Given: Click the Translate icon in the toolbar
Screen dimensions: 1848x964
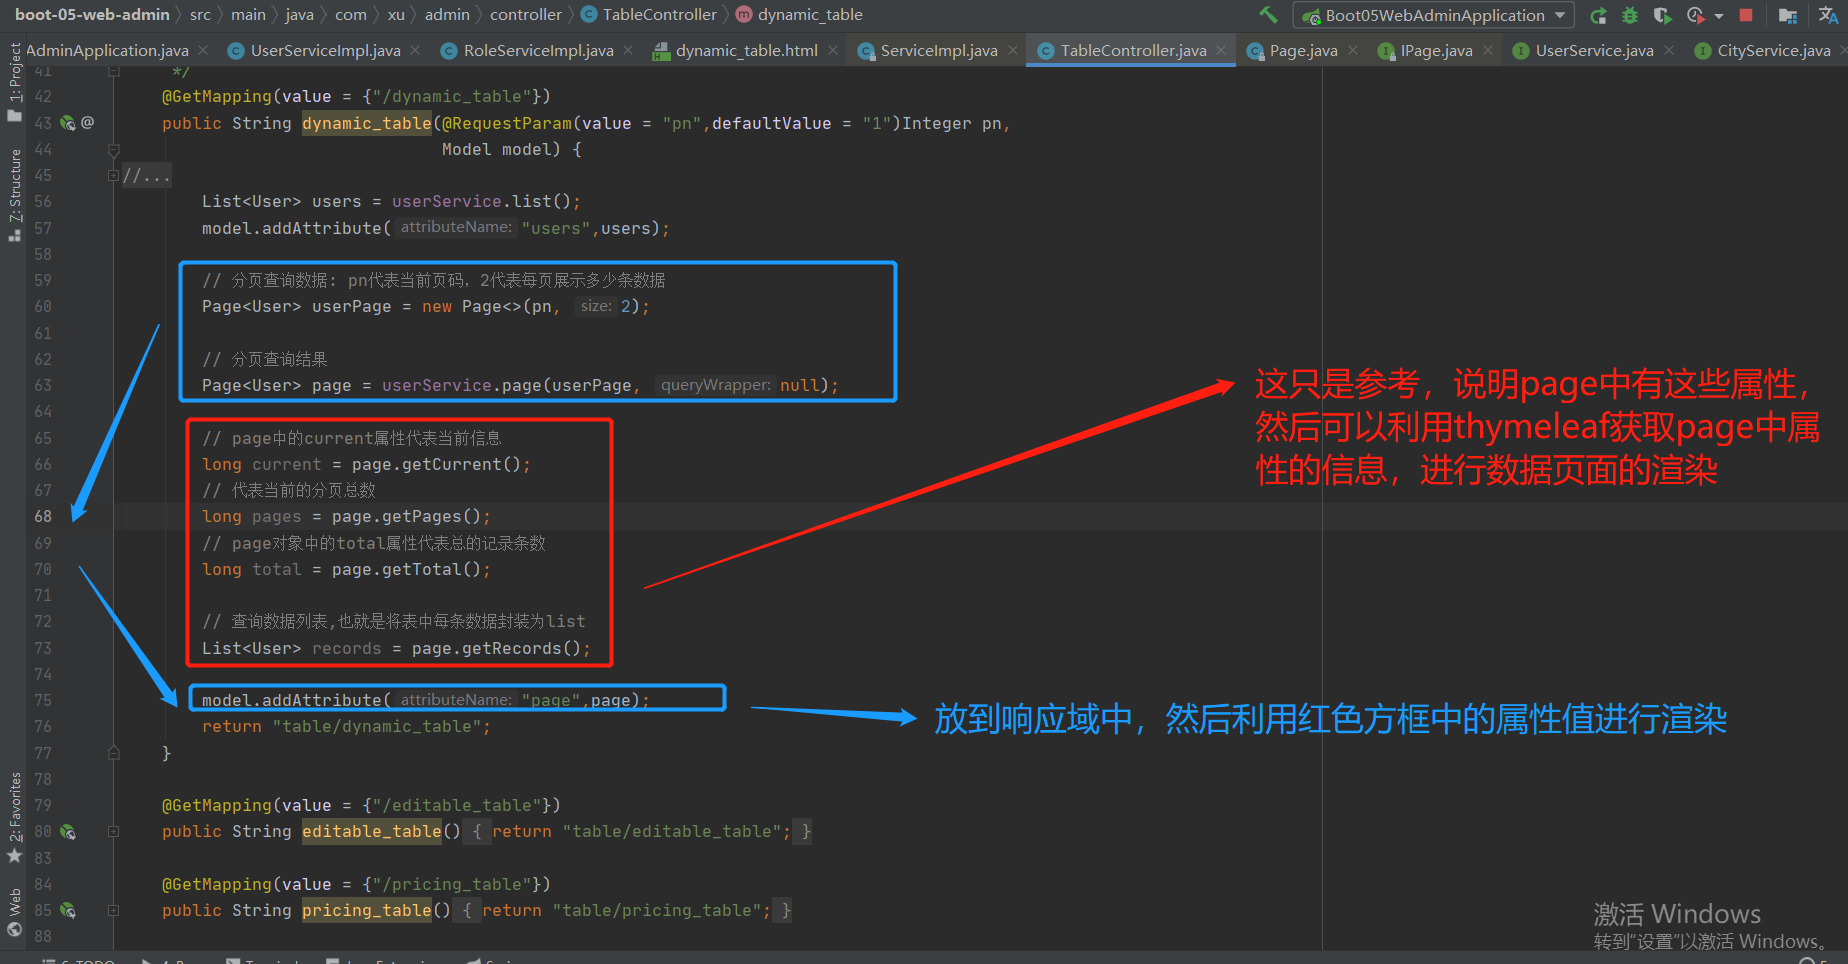Looking at the screenshot, I should coord(1828,15).
